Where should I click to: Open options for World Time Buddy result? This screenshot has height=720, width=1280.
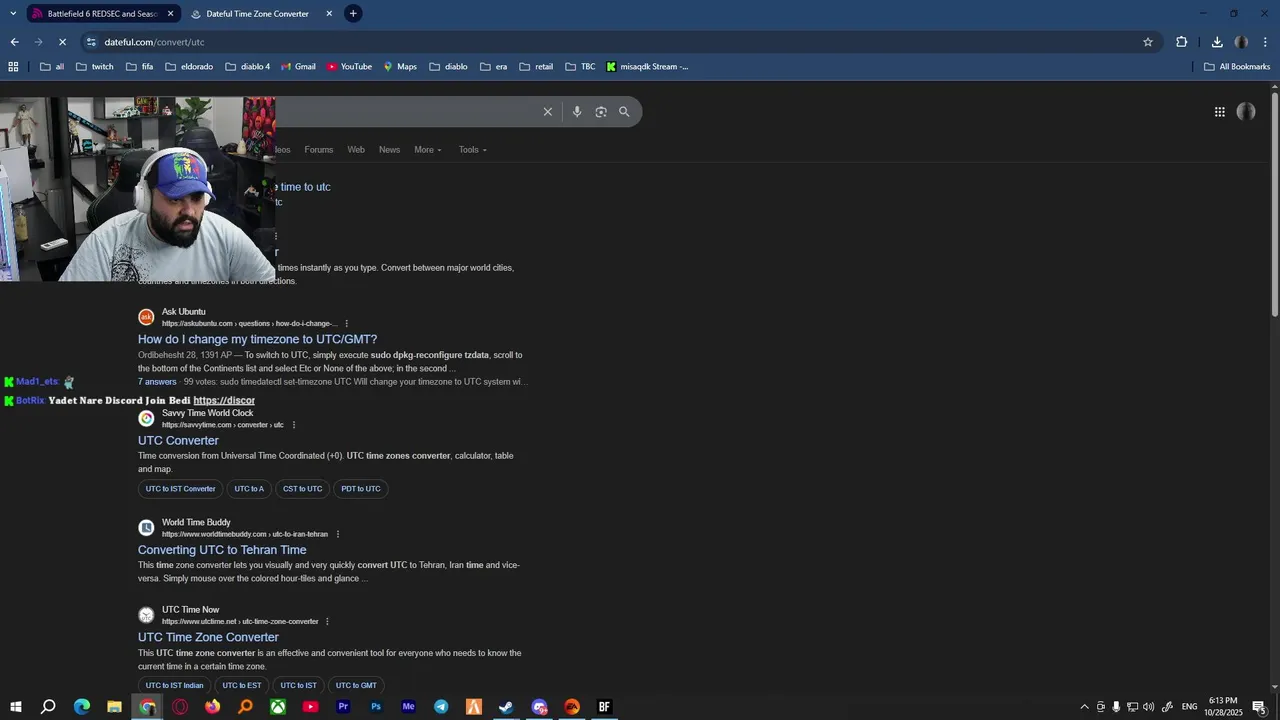338,534
